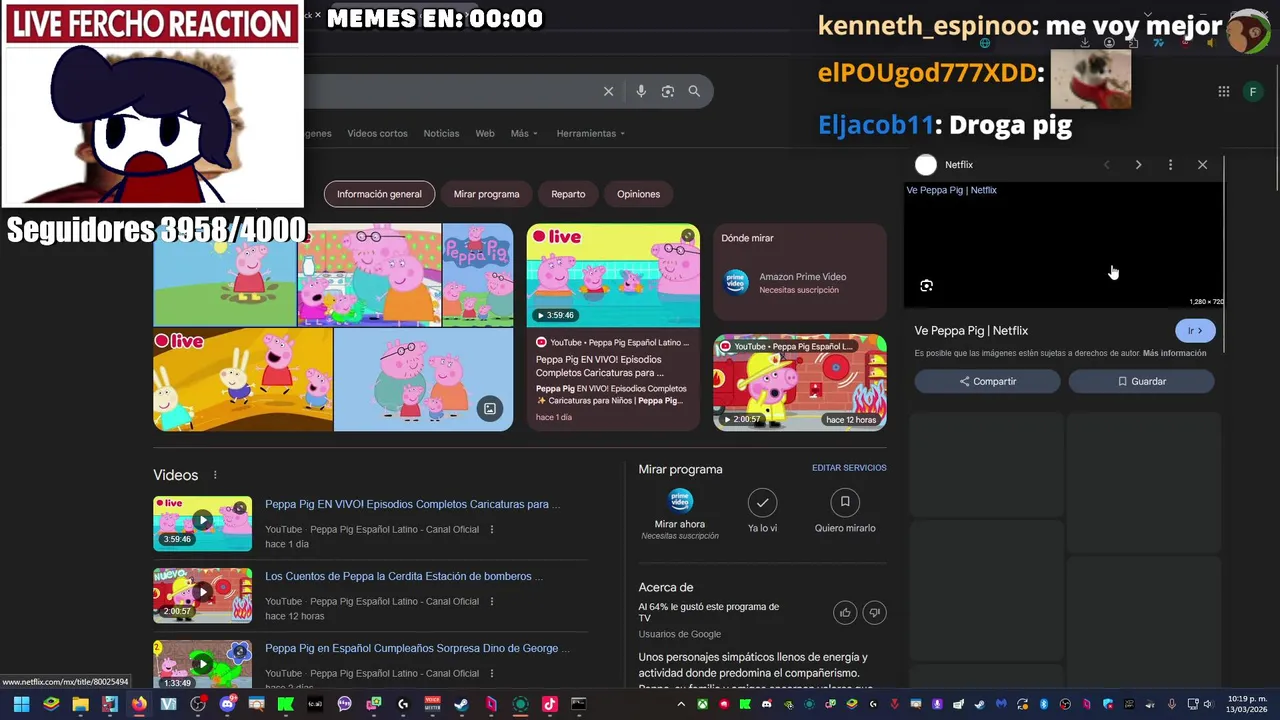
Task: Open Steam from the taskbar
Action: point(461,704)
